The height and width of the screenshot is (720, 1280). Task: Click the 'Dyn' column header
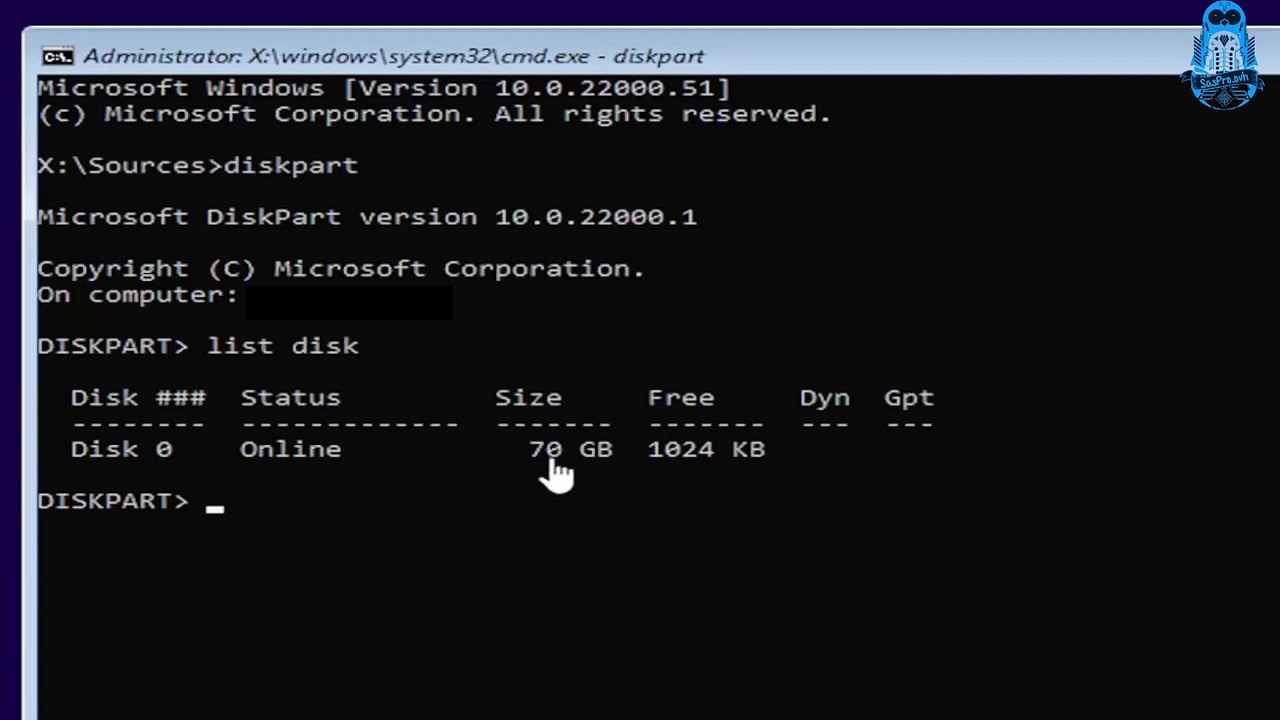(x=825, y=398)
